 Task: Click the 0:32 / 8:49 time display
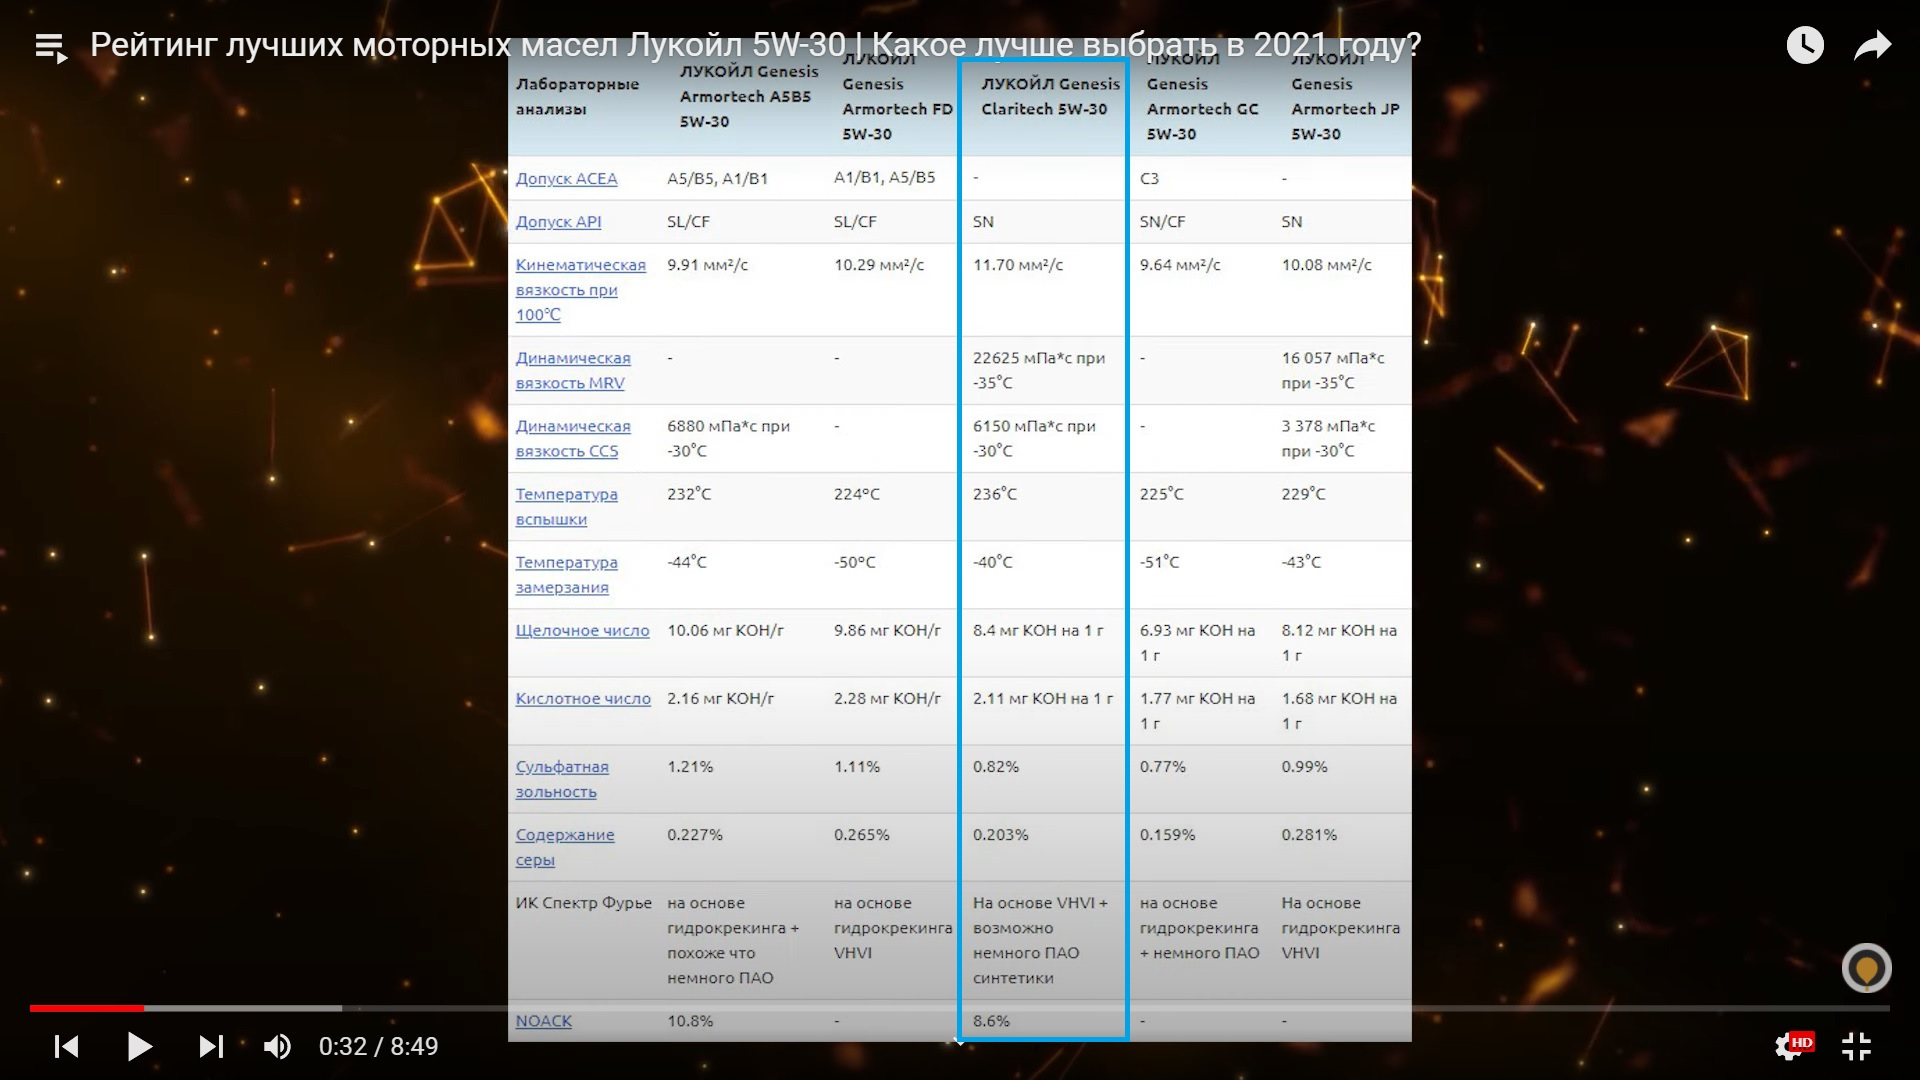click(378, 1046)
